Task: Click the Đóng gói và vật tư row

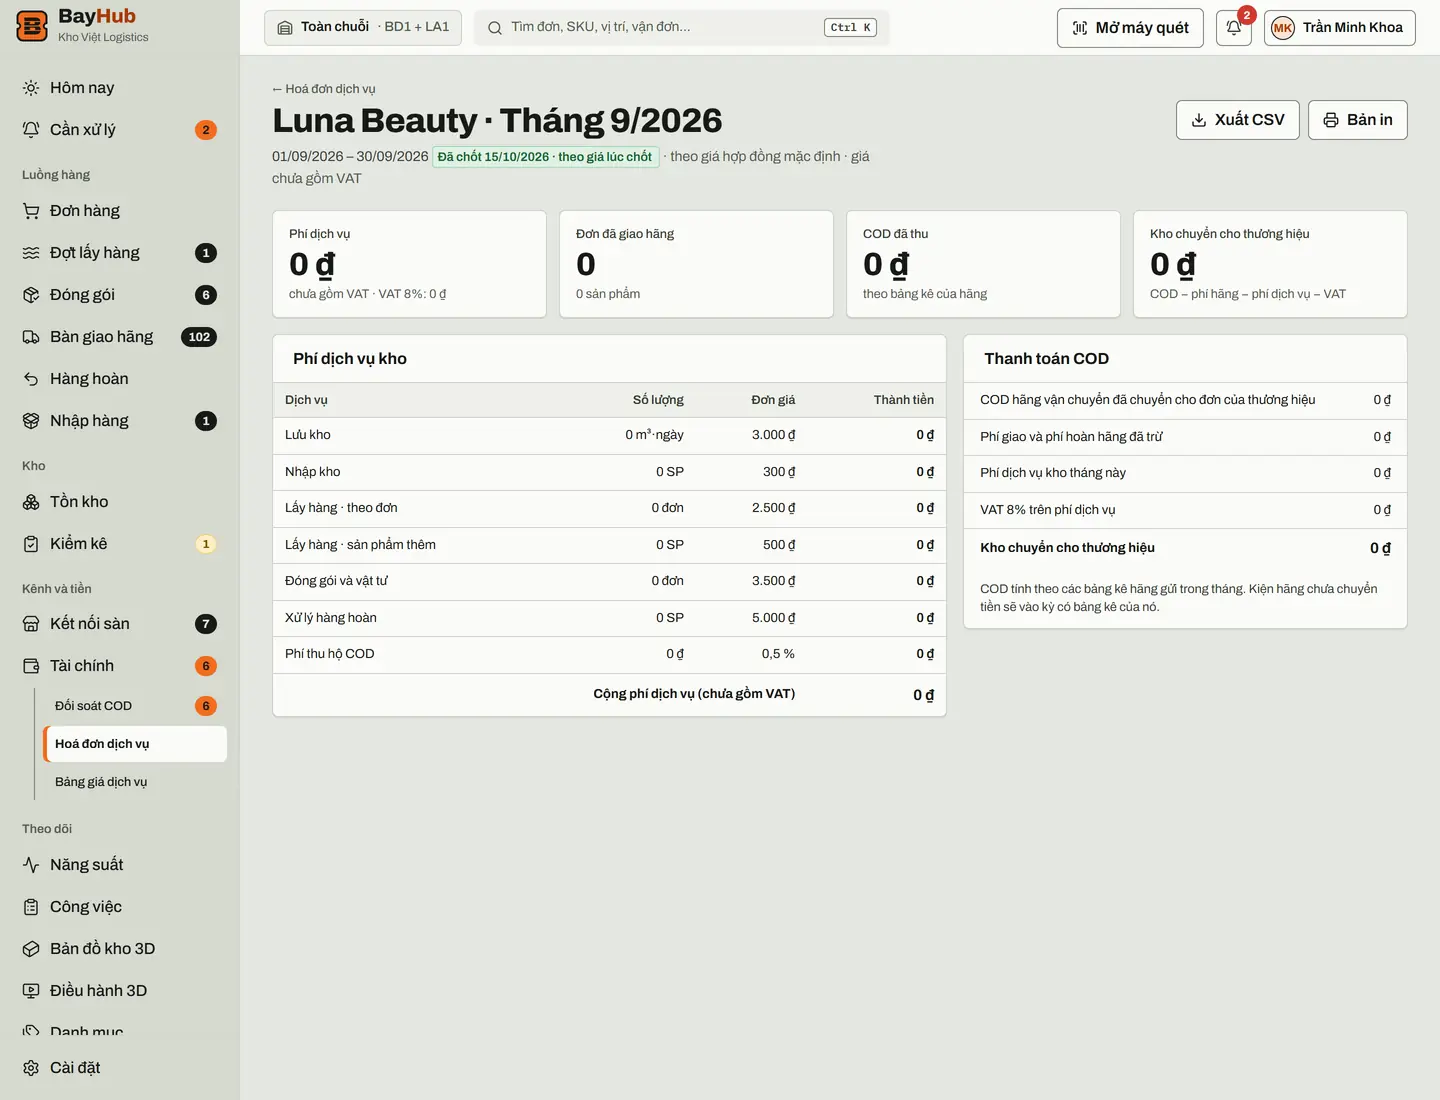Action: click(609, 581)
